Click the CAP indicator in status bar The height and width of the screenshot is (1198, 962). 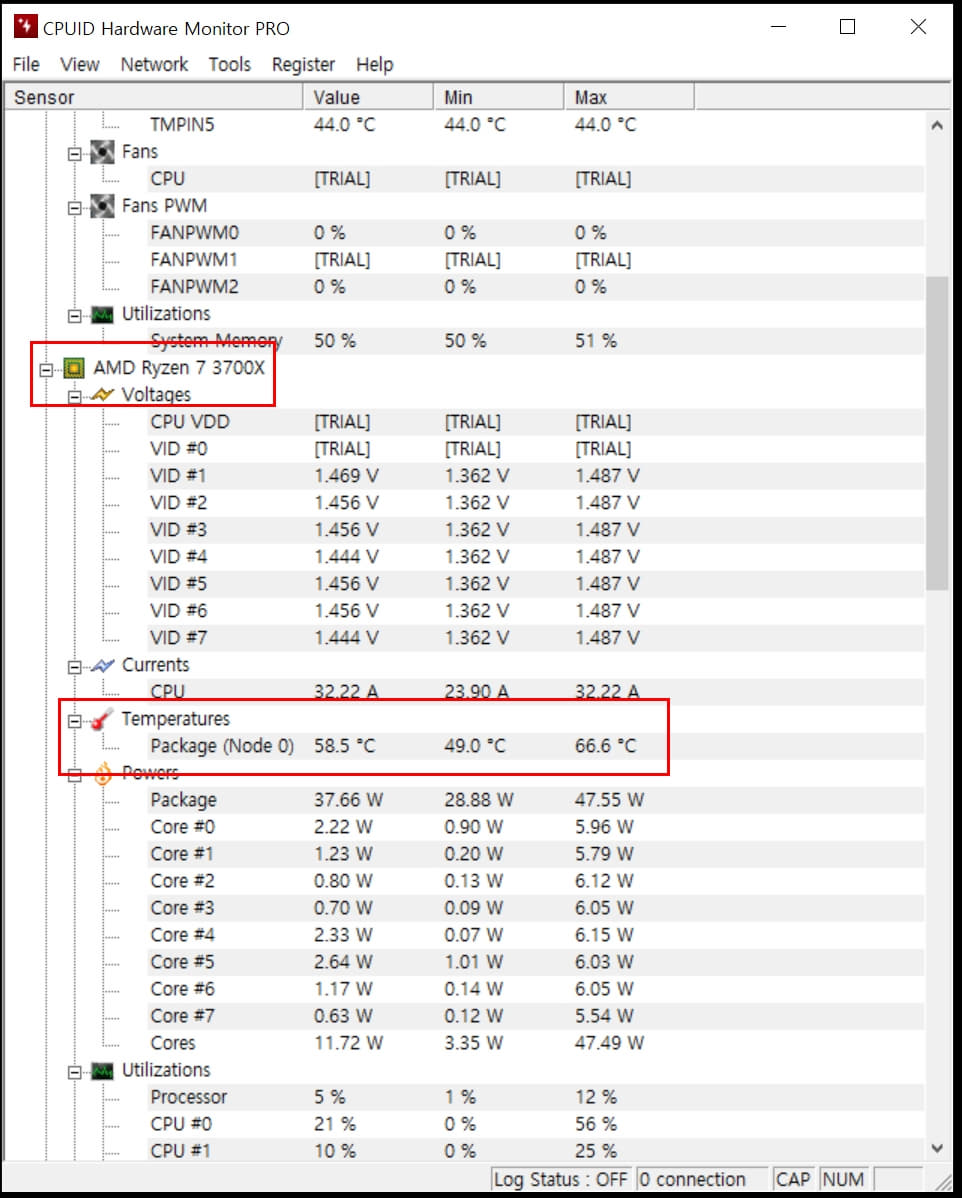pyautogui.click(x=793, y=1180)
